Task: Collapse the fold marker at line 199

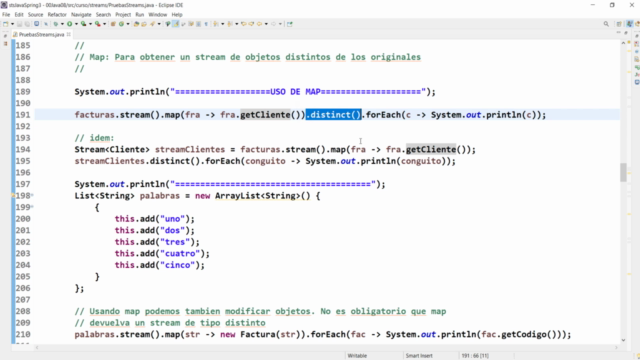Action: coord(32,207)
